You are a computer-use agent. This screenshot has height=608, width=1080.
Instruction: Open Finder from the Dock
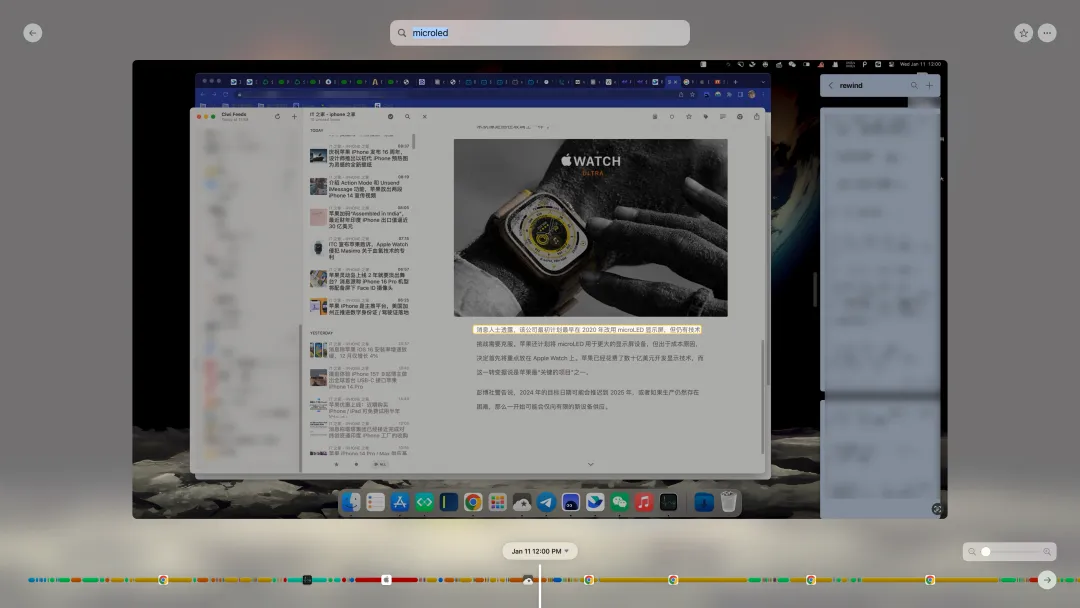(351, 502)
